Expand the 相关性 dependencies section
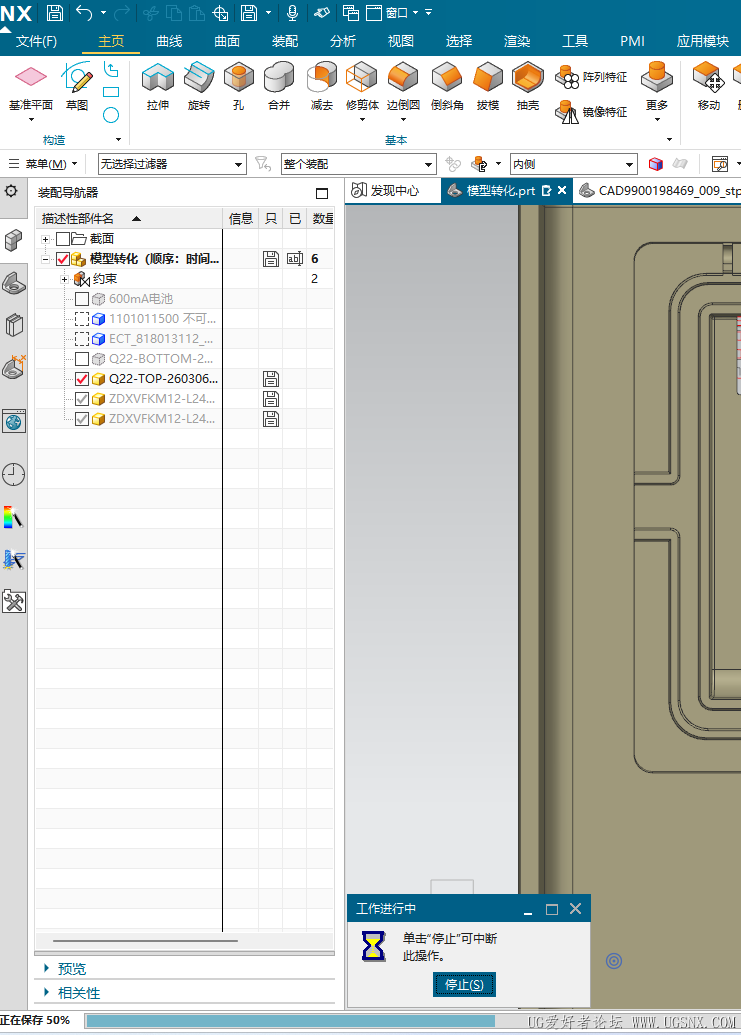 78,993
